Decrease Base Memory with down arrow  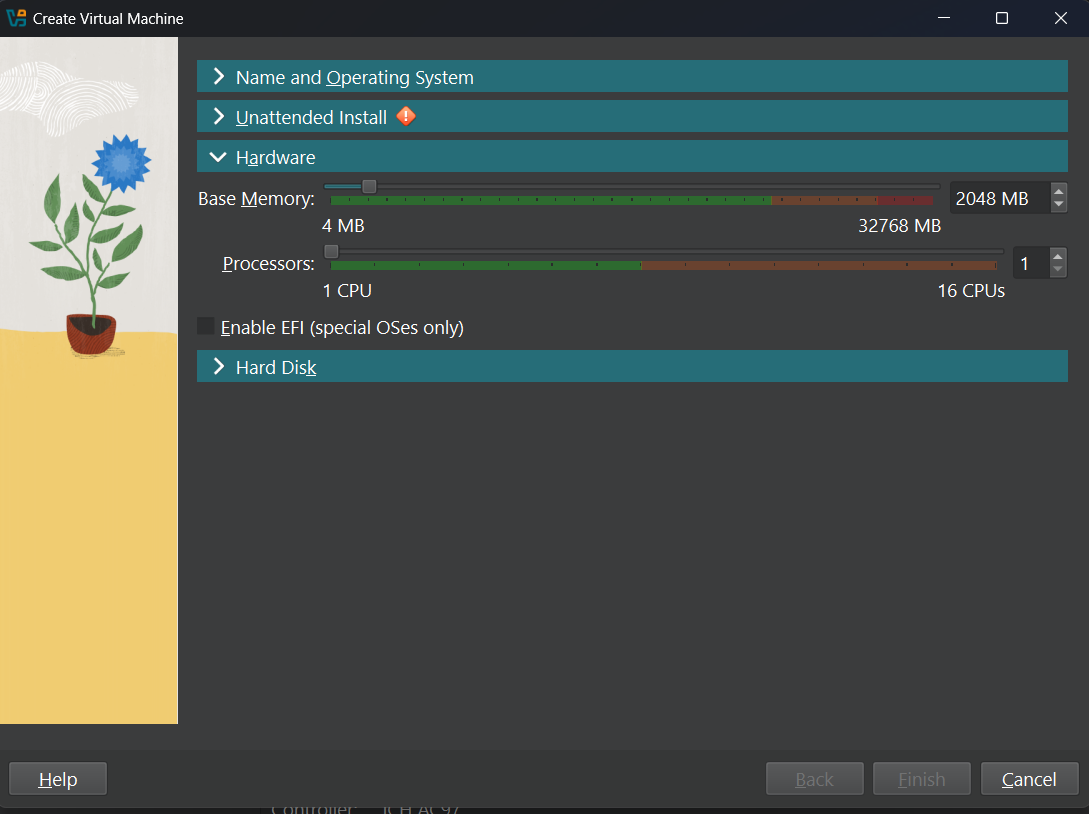pyautogui.click(x=1059, y=205)
